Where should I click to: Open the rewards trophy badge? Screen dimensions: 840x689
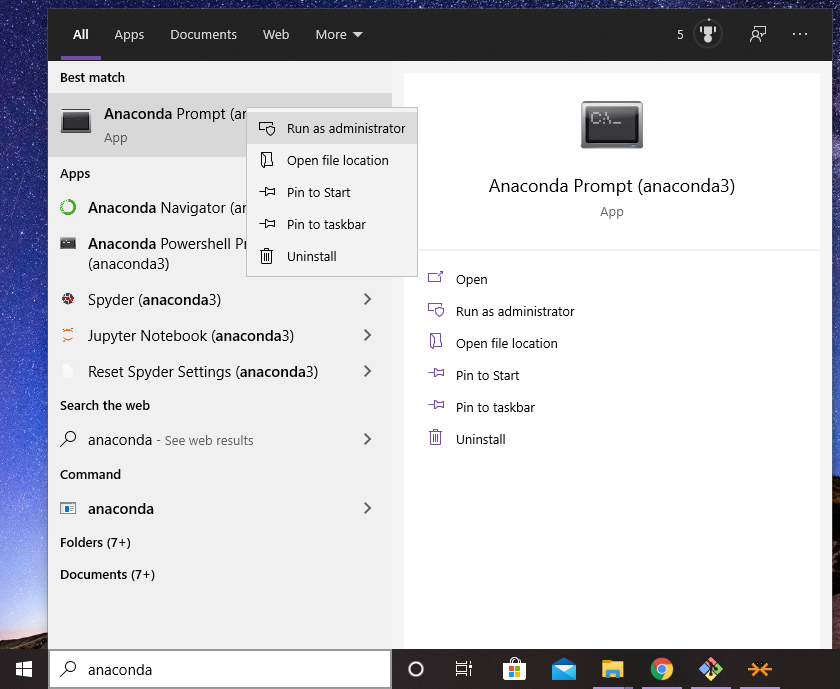click(x=708, y=34)
